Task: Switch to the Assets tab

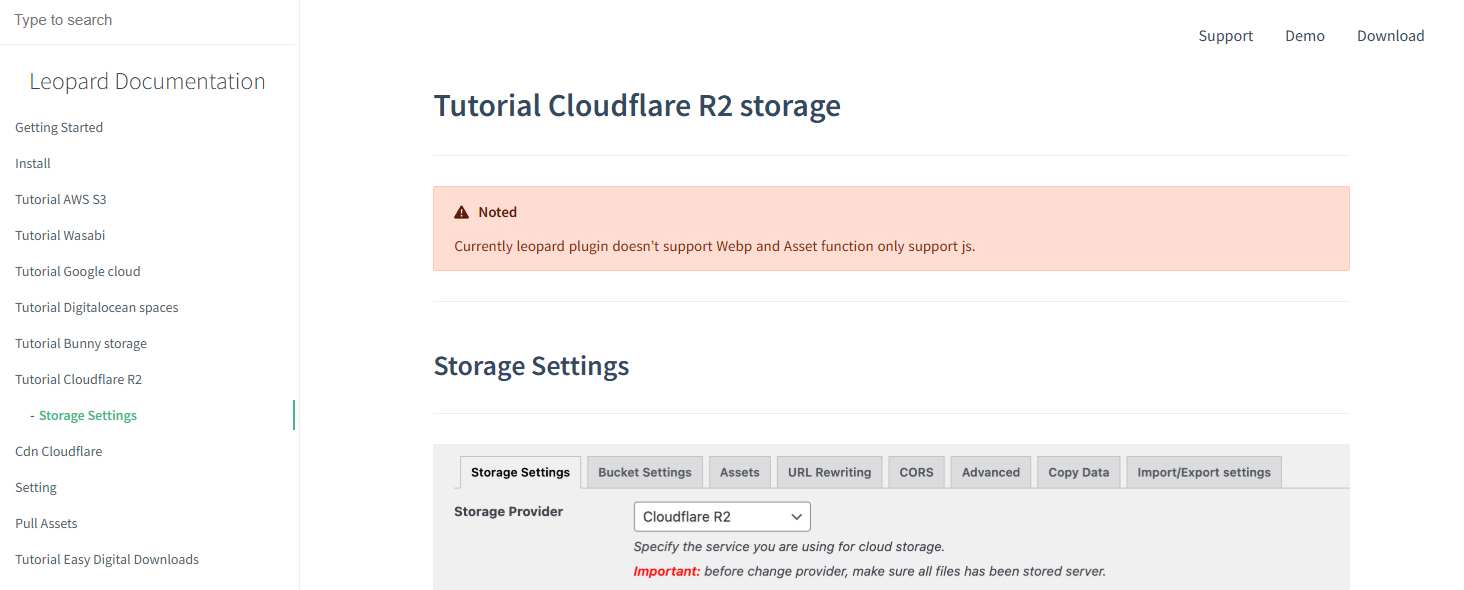Action: (x=739, y=472)
